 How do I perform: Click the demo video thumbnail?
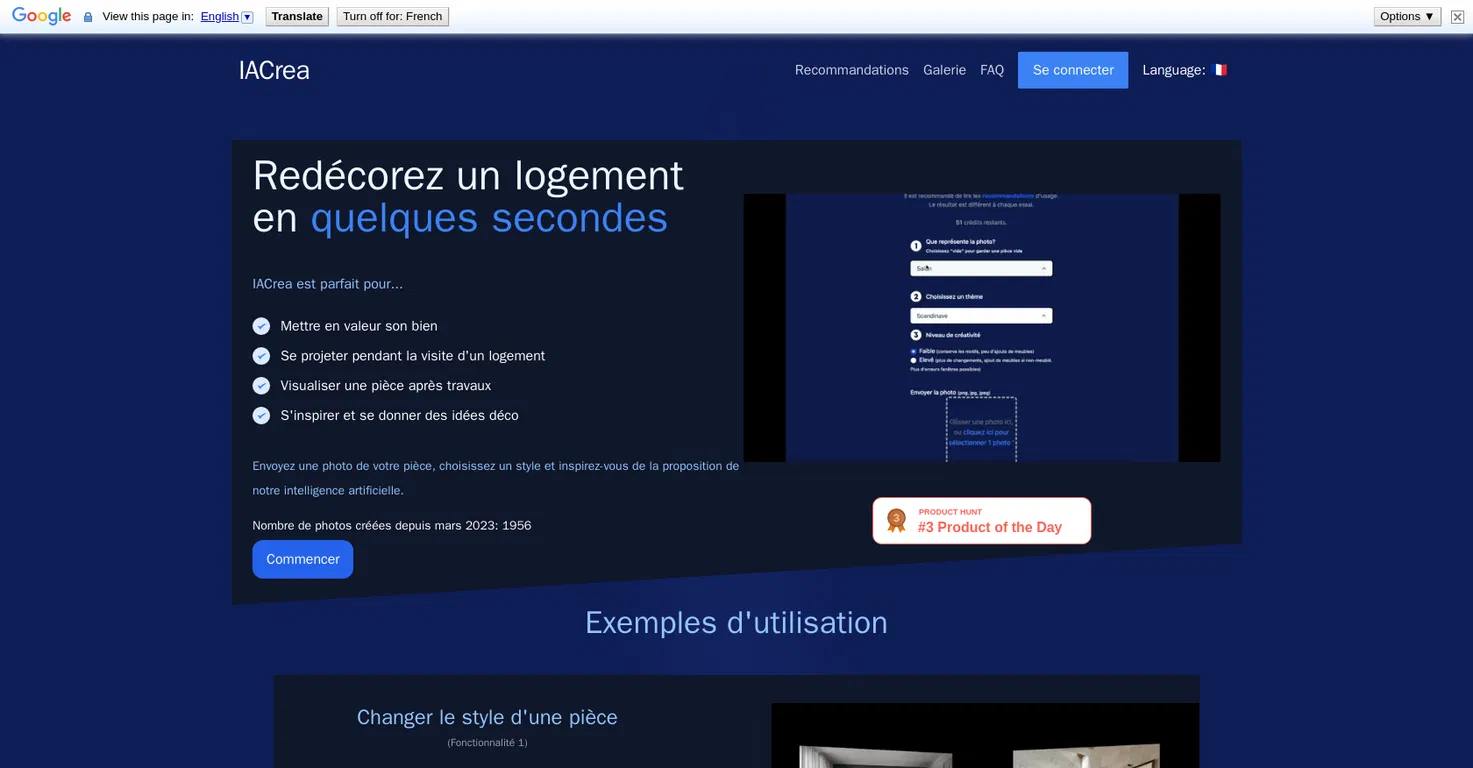[x=982, y=328]
